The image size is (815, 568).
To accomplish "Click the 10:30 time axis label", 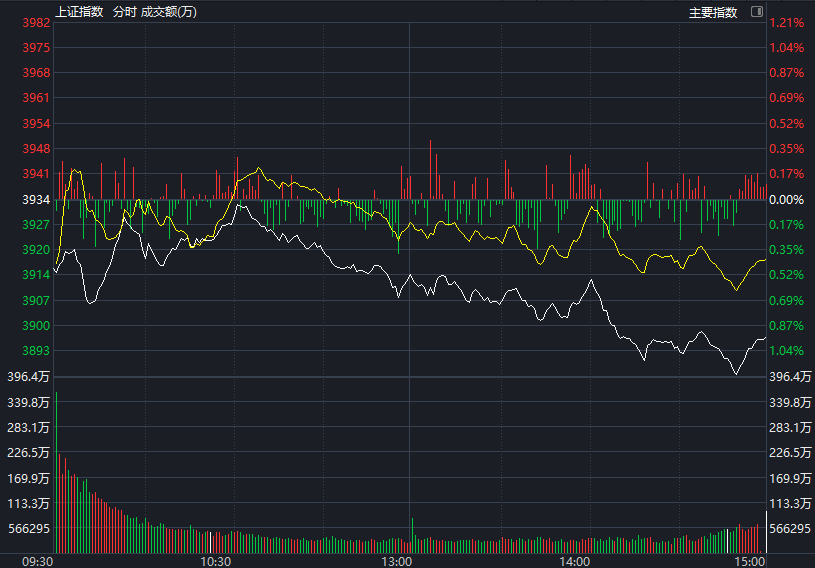I will click(216, 561).
